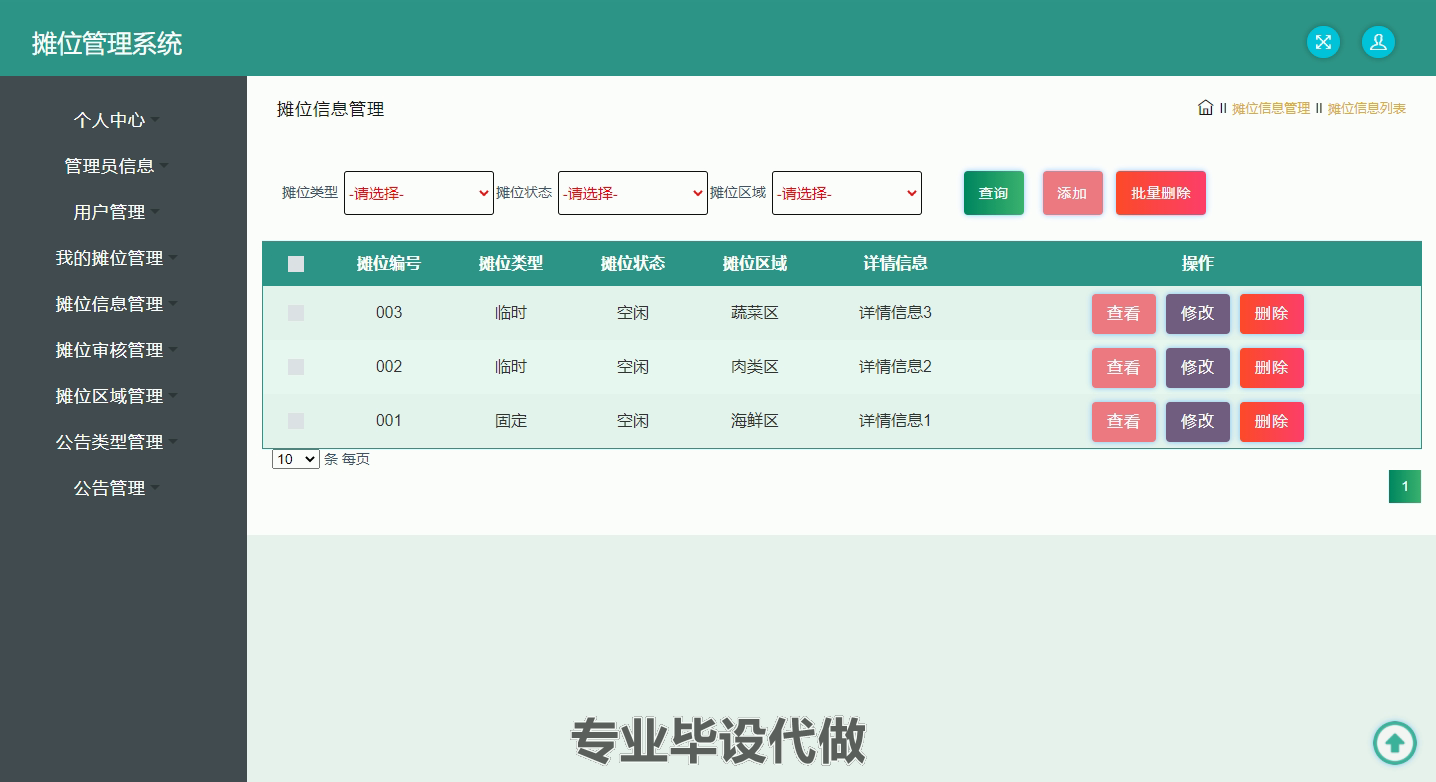Image resolution: width=1436 pixels, height=782 pixels.
Task: Select the cell 详情信息1
Action: tap(896, 421)
